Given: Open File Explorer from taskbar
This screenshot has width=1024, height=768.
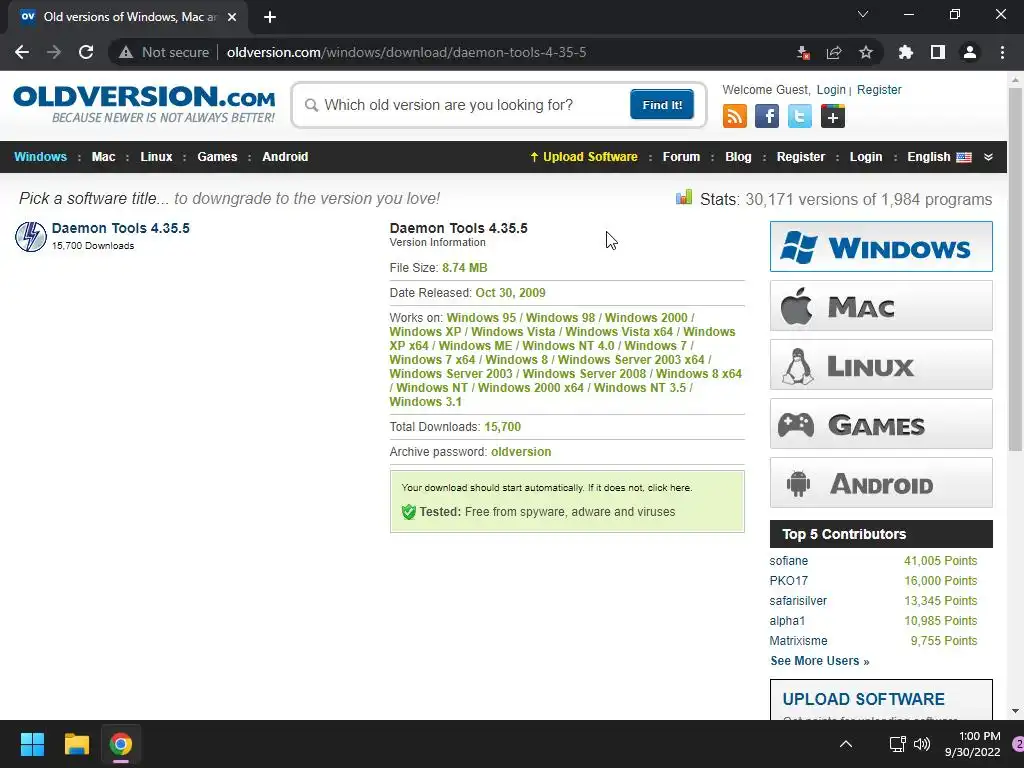Looking at the screenshot, I should coord(76,744).
